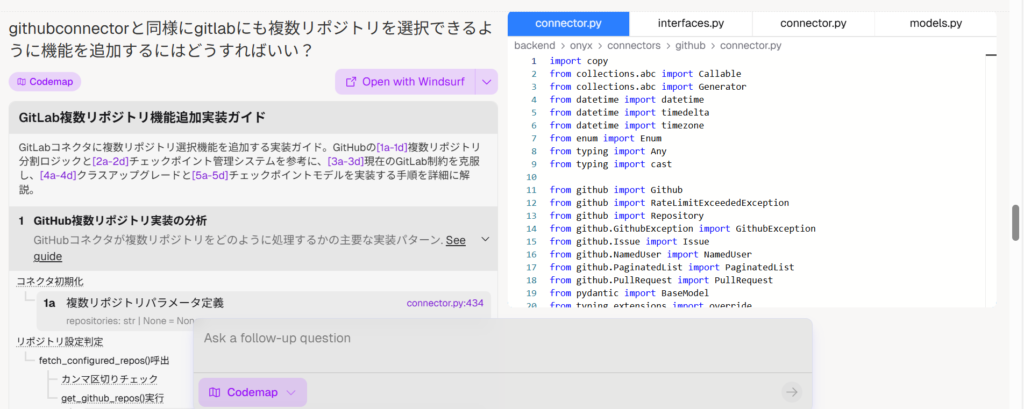Click the backend breadcrumb segment
This screenshot has width=1024, height=409.
tap(534, 46)
